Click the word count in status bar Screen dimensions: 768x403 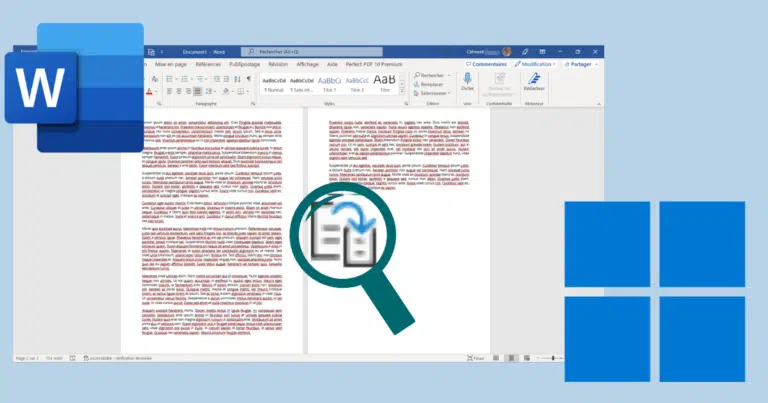54,358
